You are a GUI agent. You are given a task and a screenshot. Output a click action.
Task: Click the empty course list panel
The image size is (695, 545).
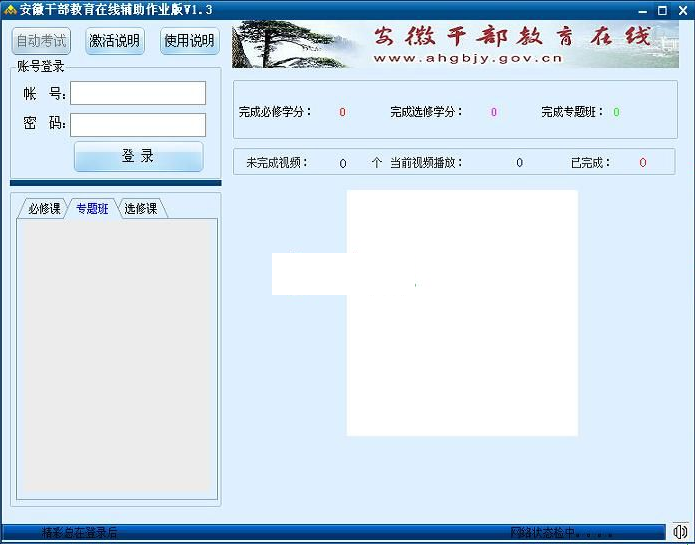[x=117, y=355]
